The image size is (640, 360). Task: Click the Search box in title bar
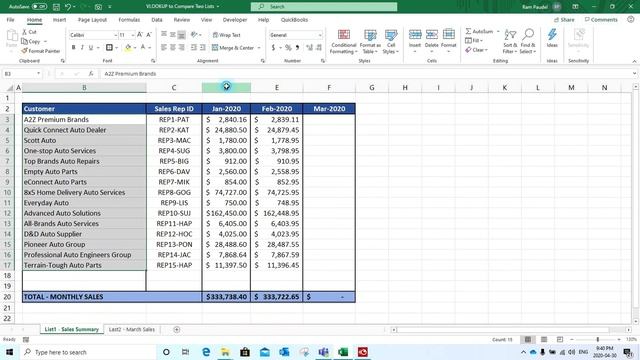coord(324,7)
